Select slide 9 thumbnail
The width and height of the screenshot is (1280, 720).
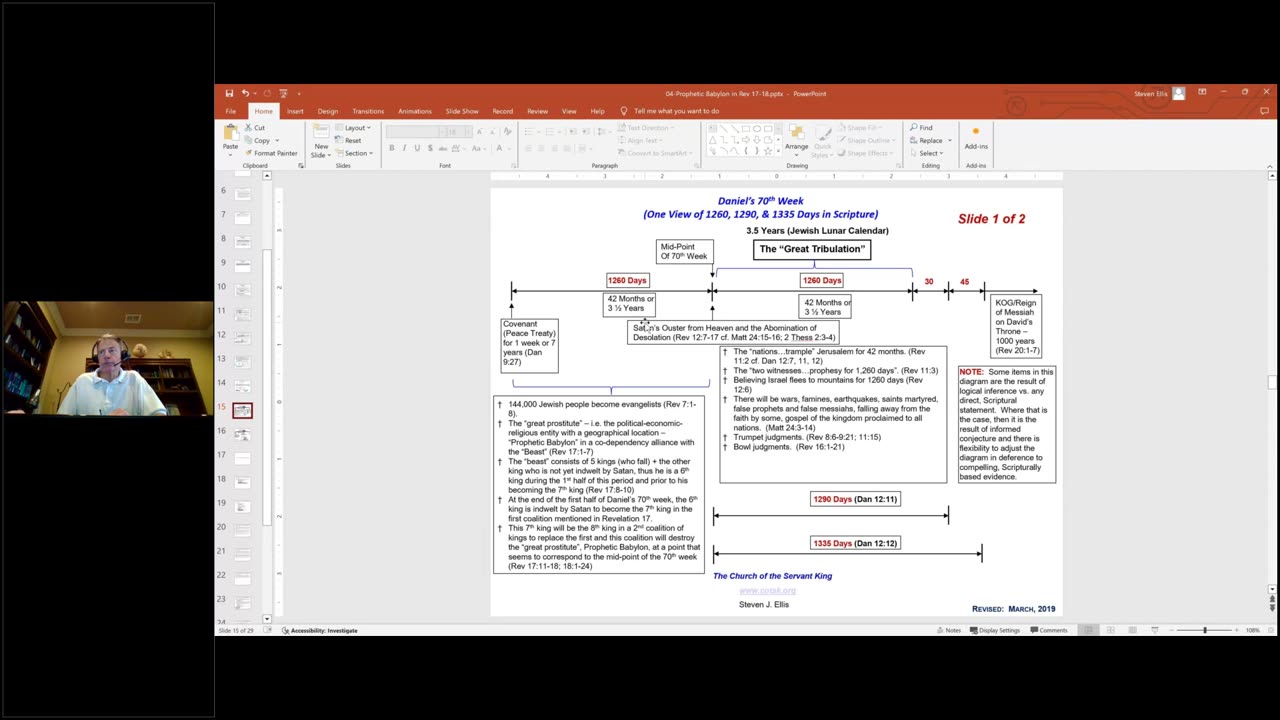click(243, 265)
